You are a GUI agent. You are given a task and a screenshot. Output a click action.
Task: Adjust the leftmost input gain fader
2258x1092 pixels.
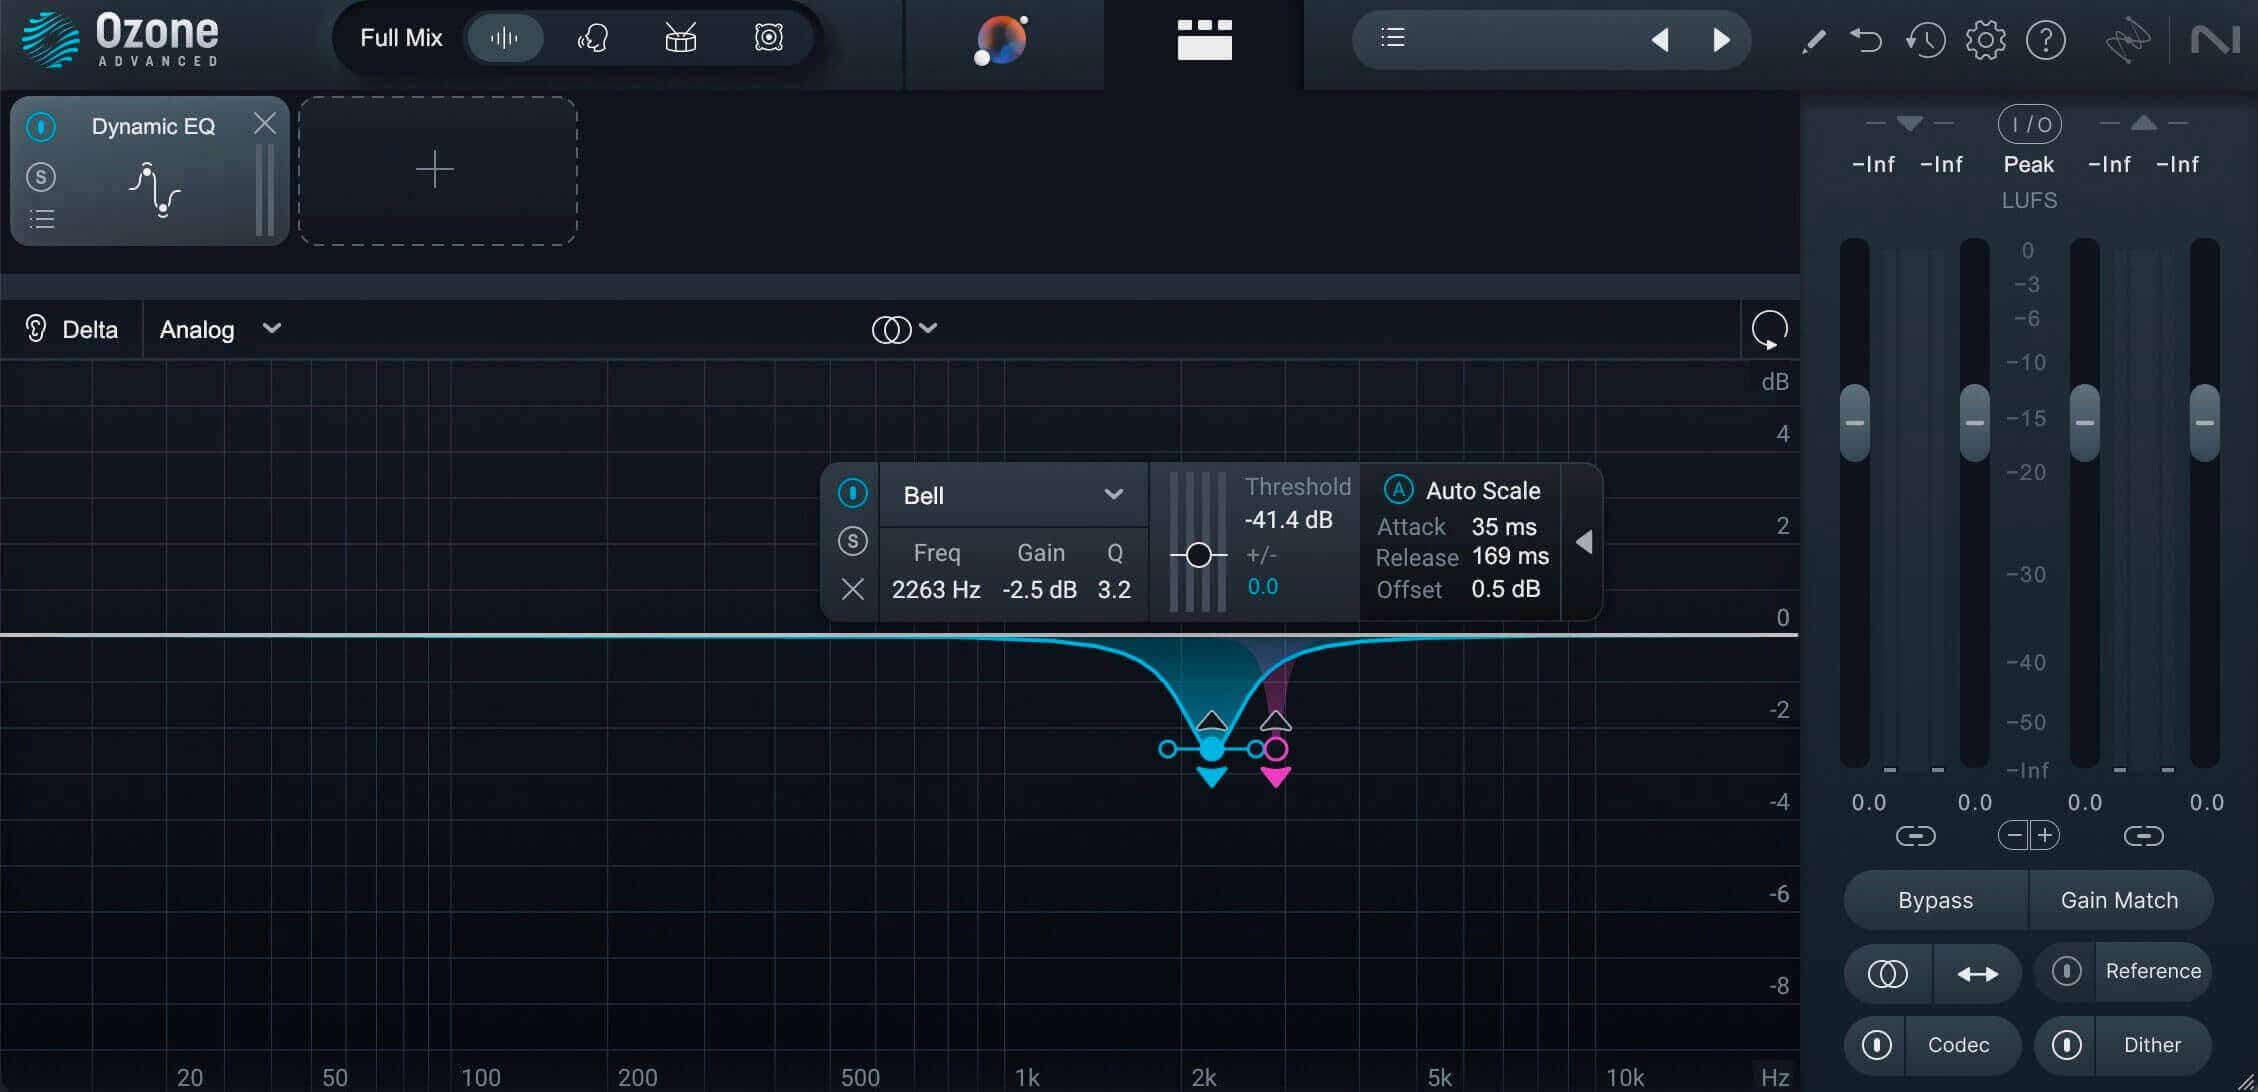point(1854,422)
